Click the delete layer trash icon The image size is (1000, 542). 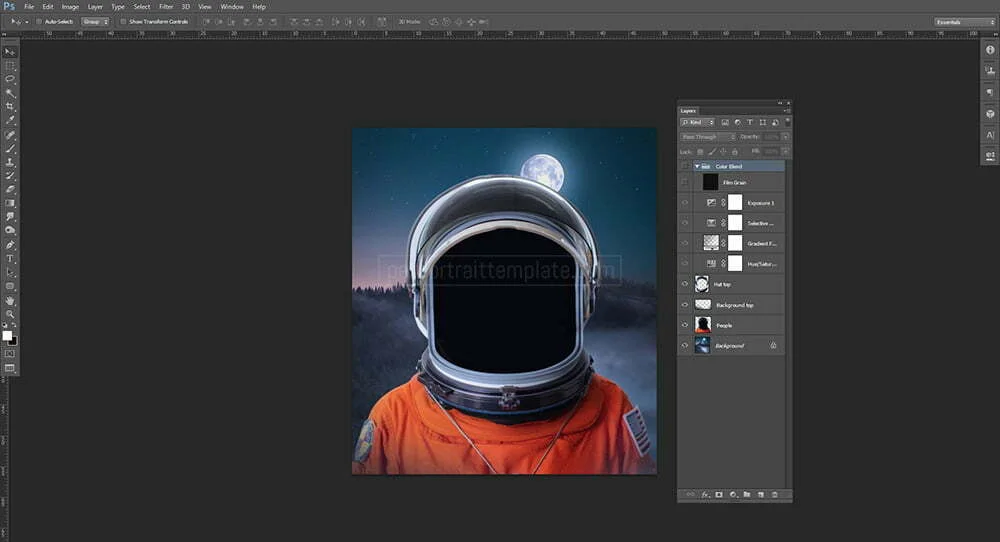(775, 495)
